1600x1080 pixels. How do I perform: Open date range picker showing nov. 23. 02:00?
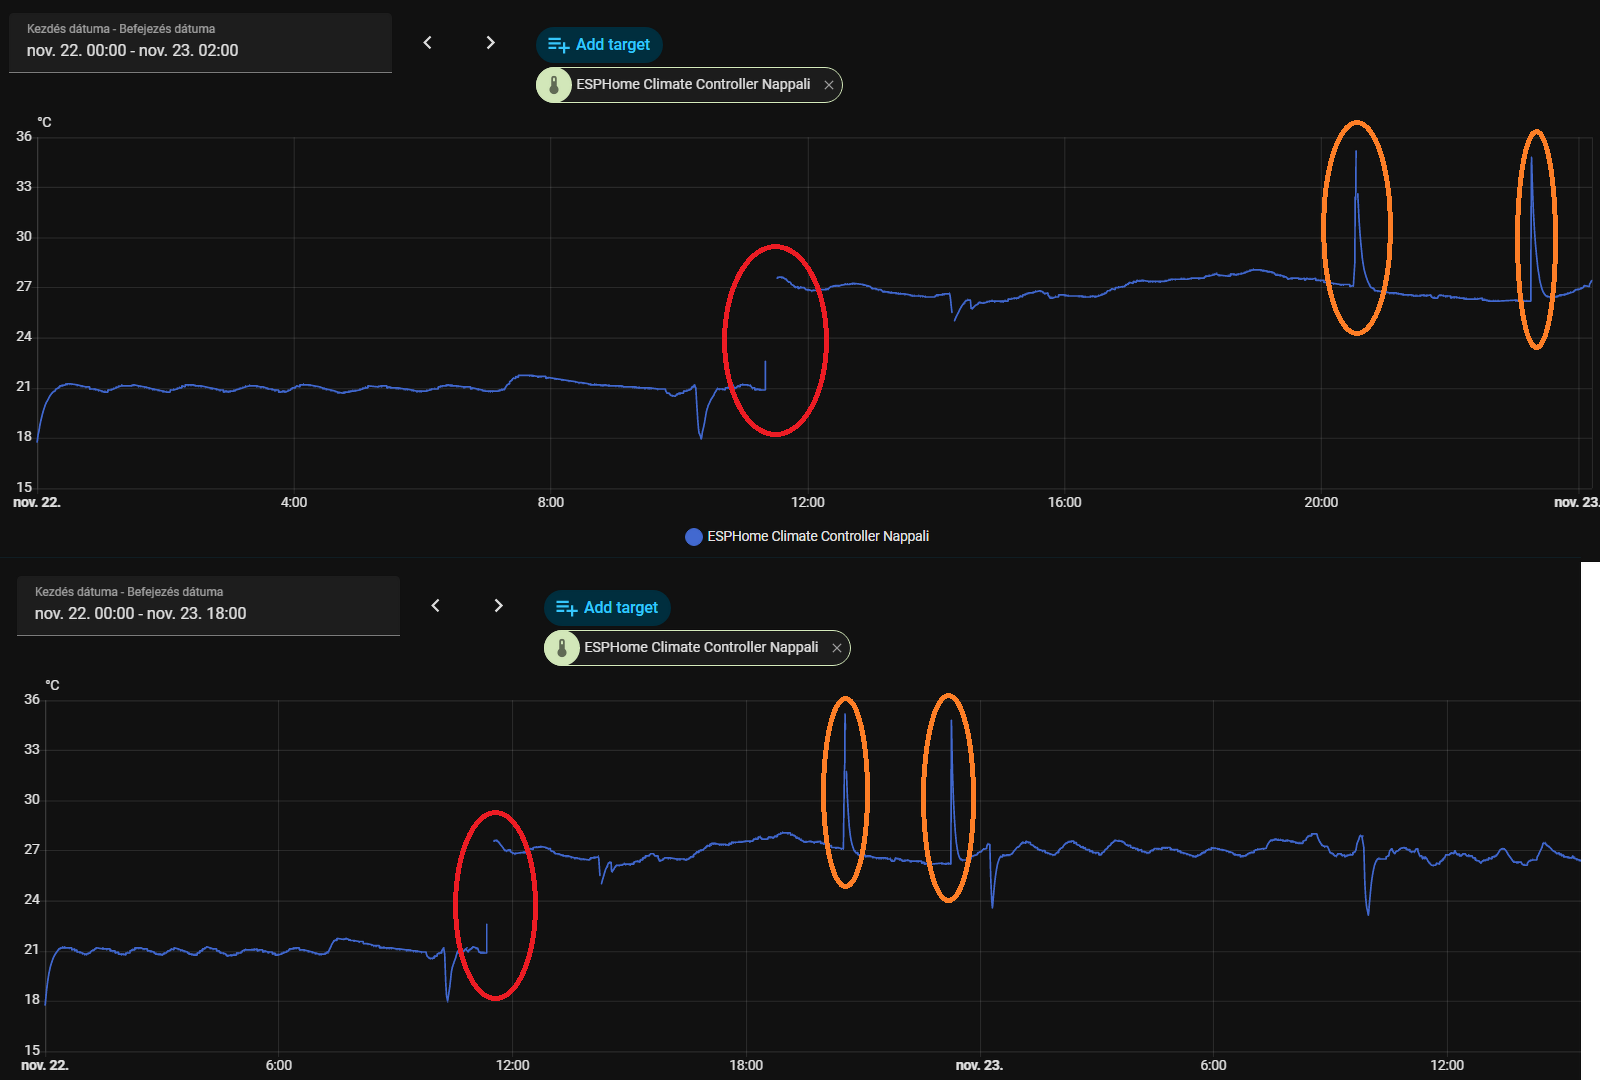tap(200, 42)
